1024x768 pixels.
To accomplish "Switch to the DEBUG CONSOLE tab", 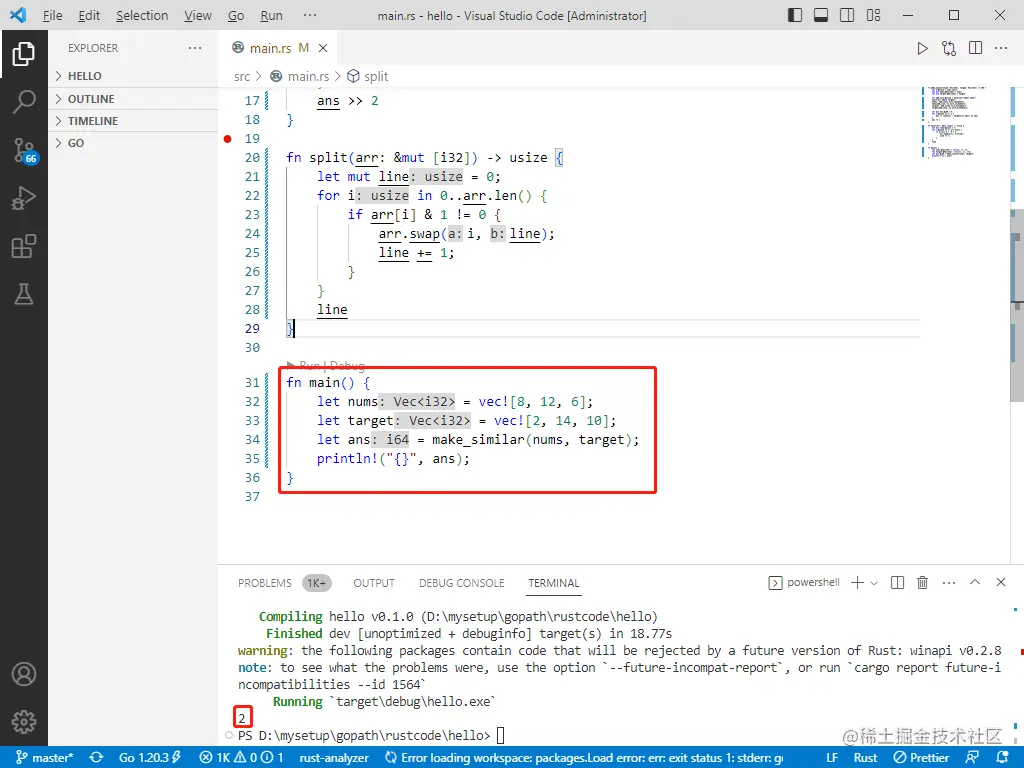I will click(462, 583).
